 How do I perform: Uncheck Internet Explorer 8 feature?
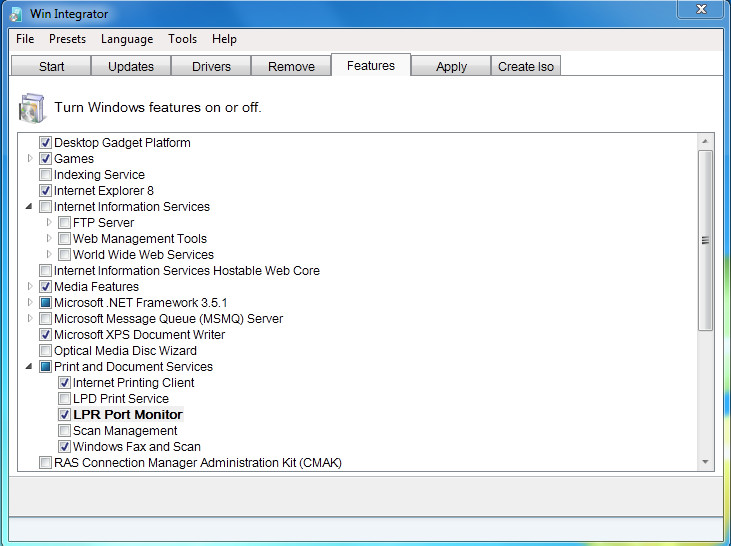pyautogui.click(x=45, y=191)
